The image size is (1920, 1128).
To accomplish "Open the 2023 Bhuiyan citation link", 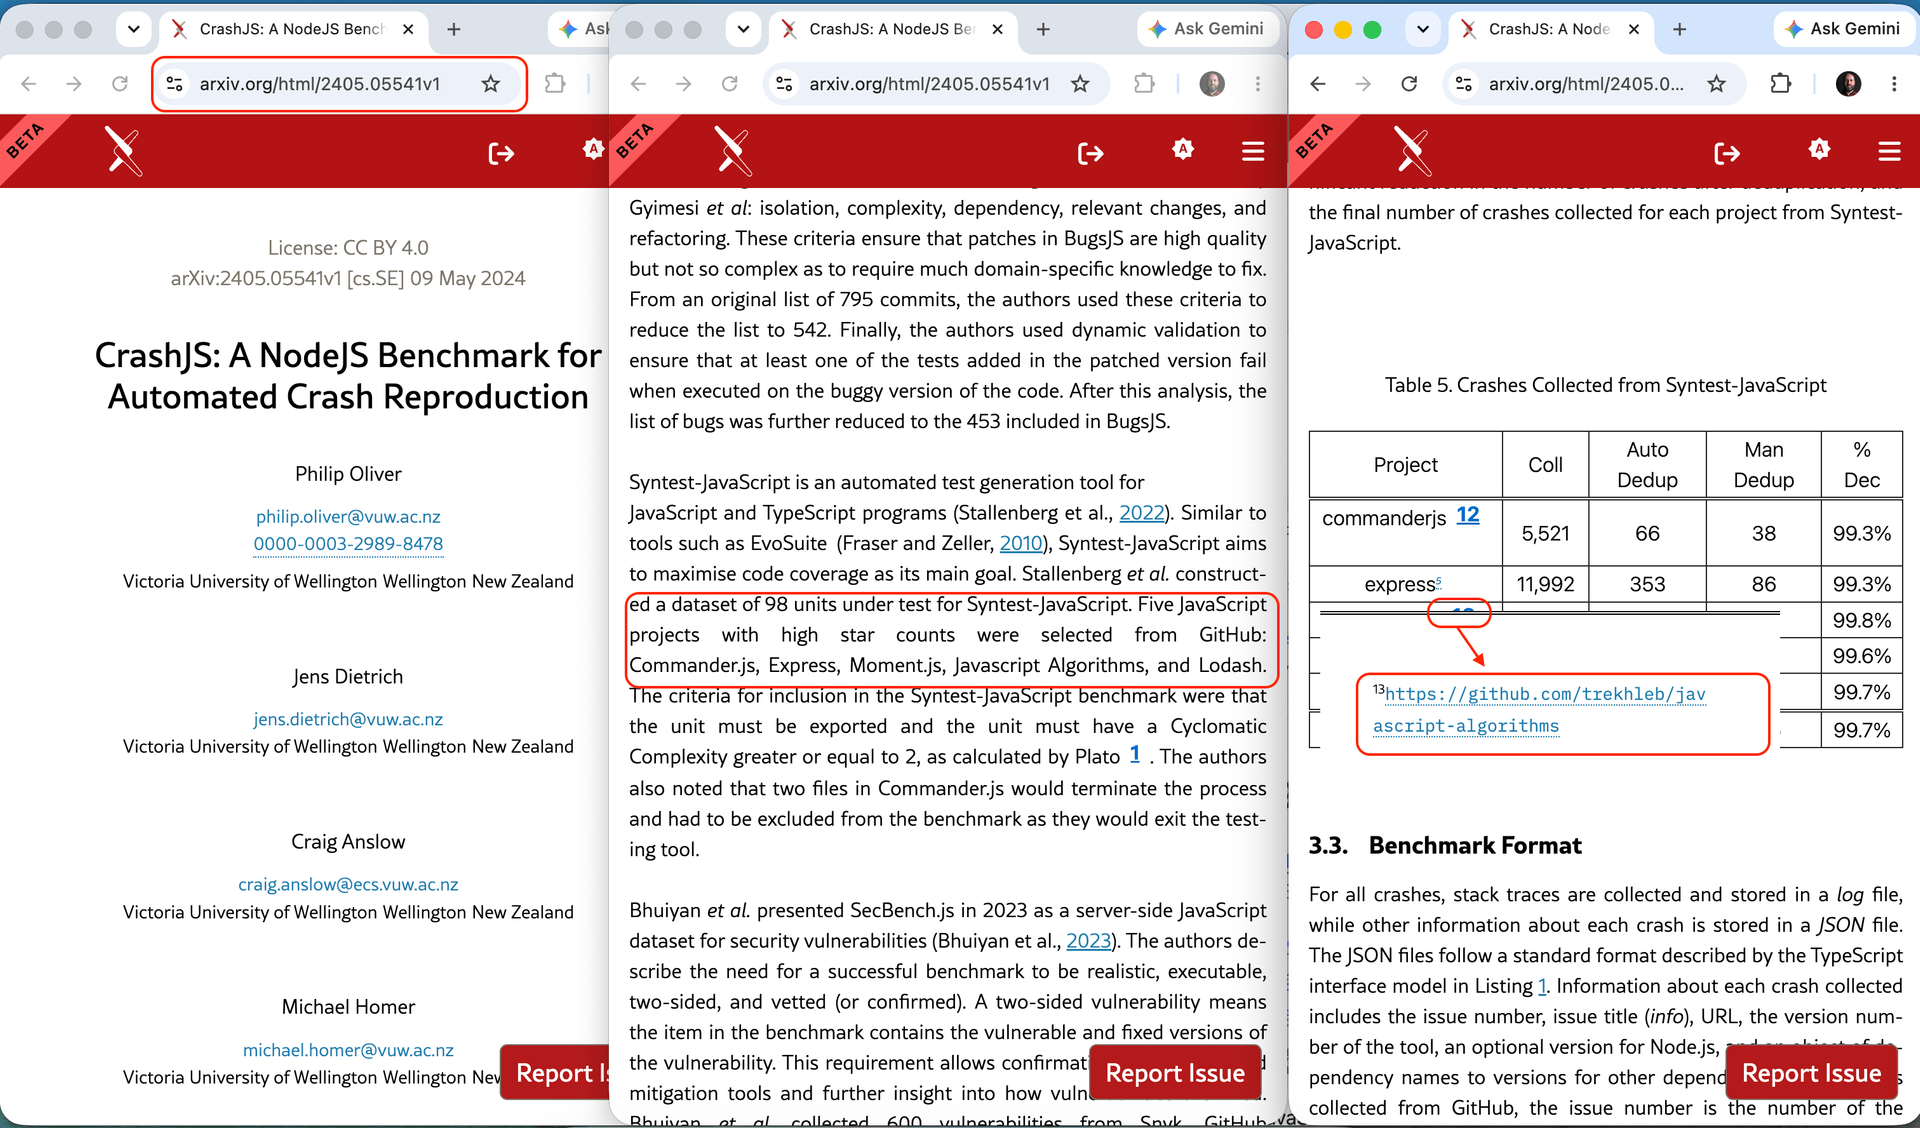I will coord(1088,940).
